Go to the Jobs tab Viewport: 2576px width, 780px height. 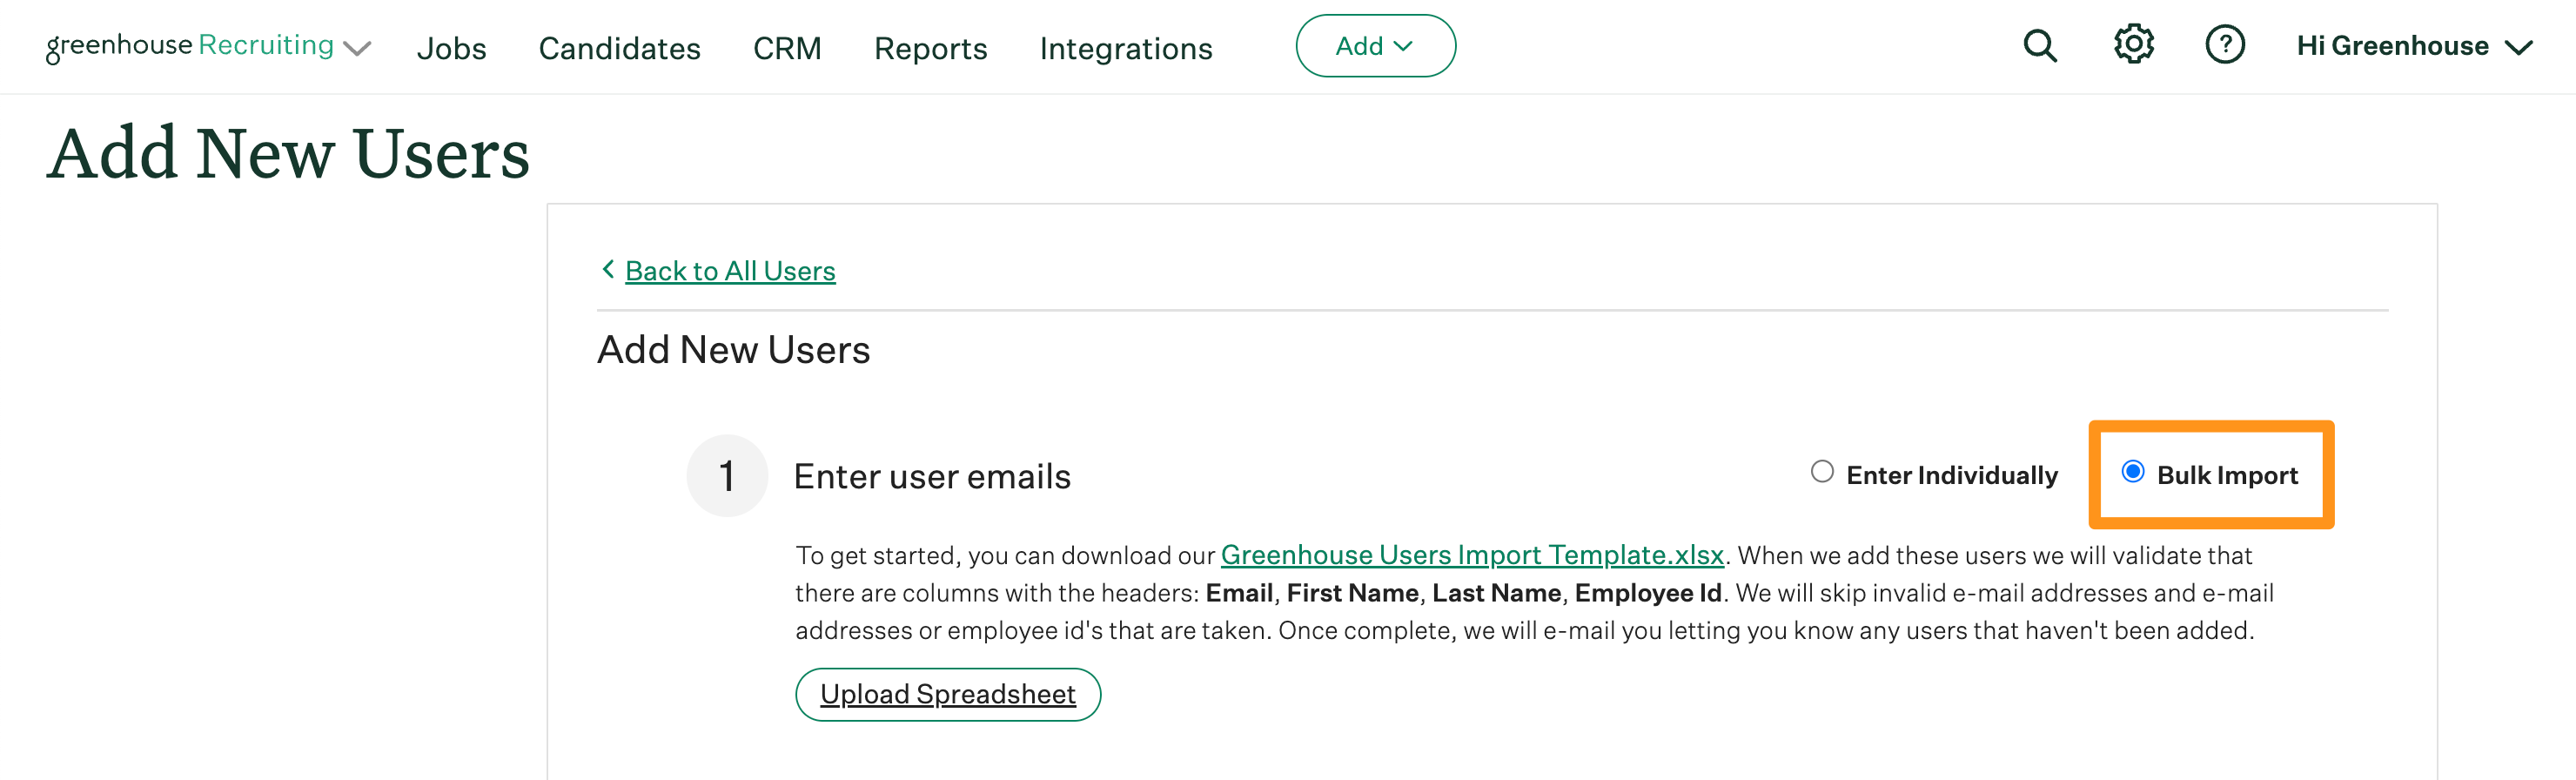[x=451, y=48]
